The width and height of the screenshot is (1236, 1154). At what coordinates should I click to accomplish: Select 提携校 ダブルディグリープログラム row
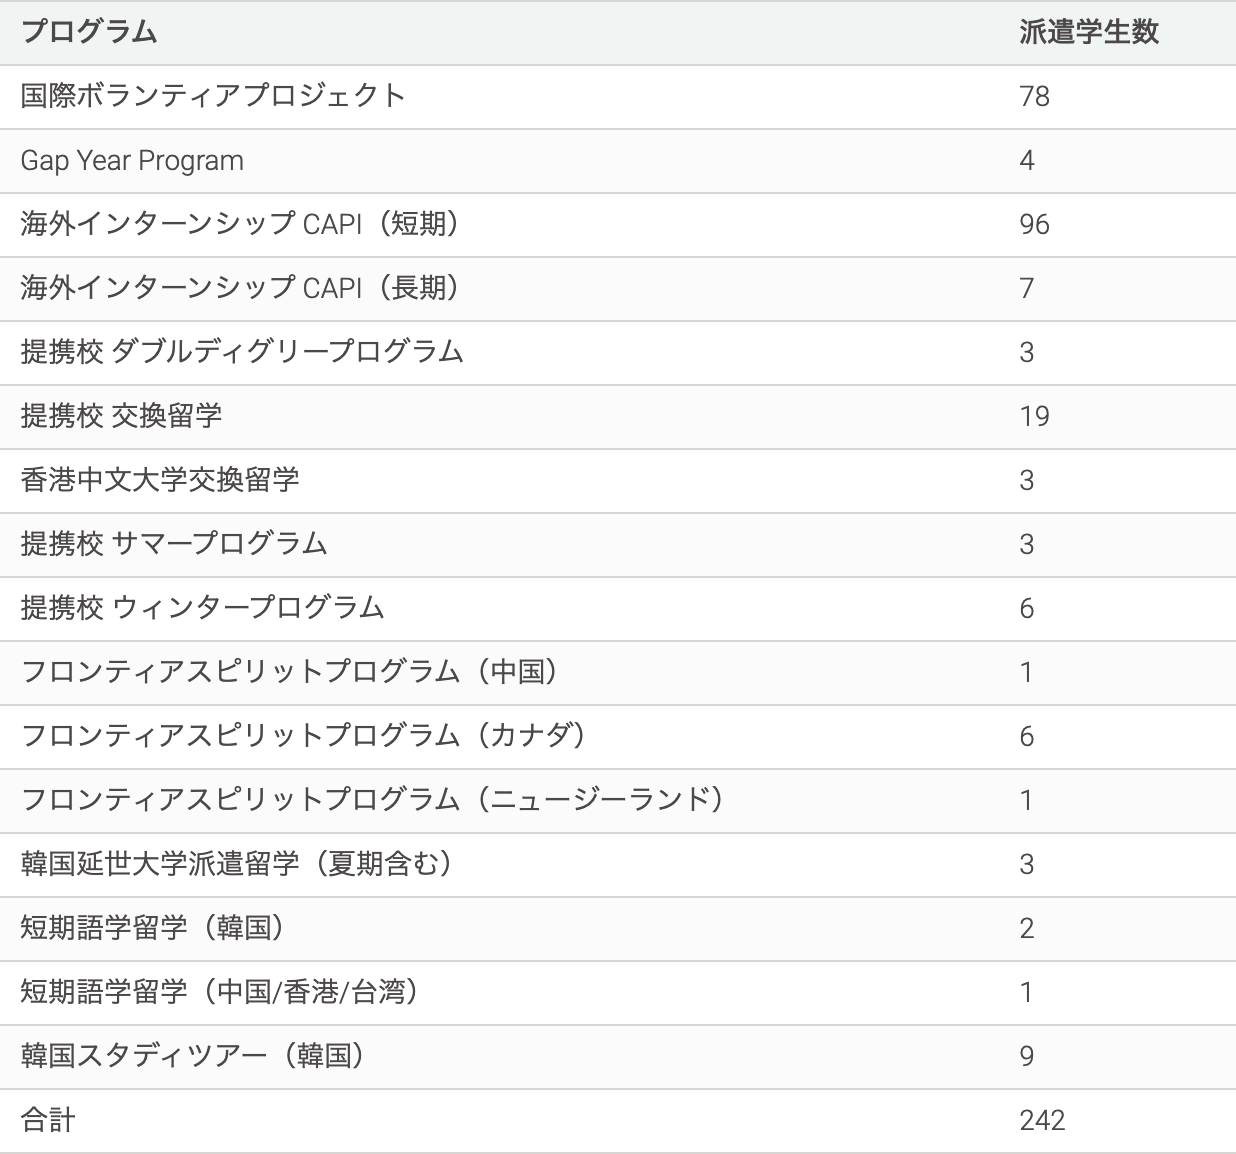[x=242, y=352]
